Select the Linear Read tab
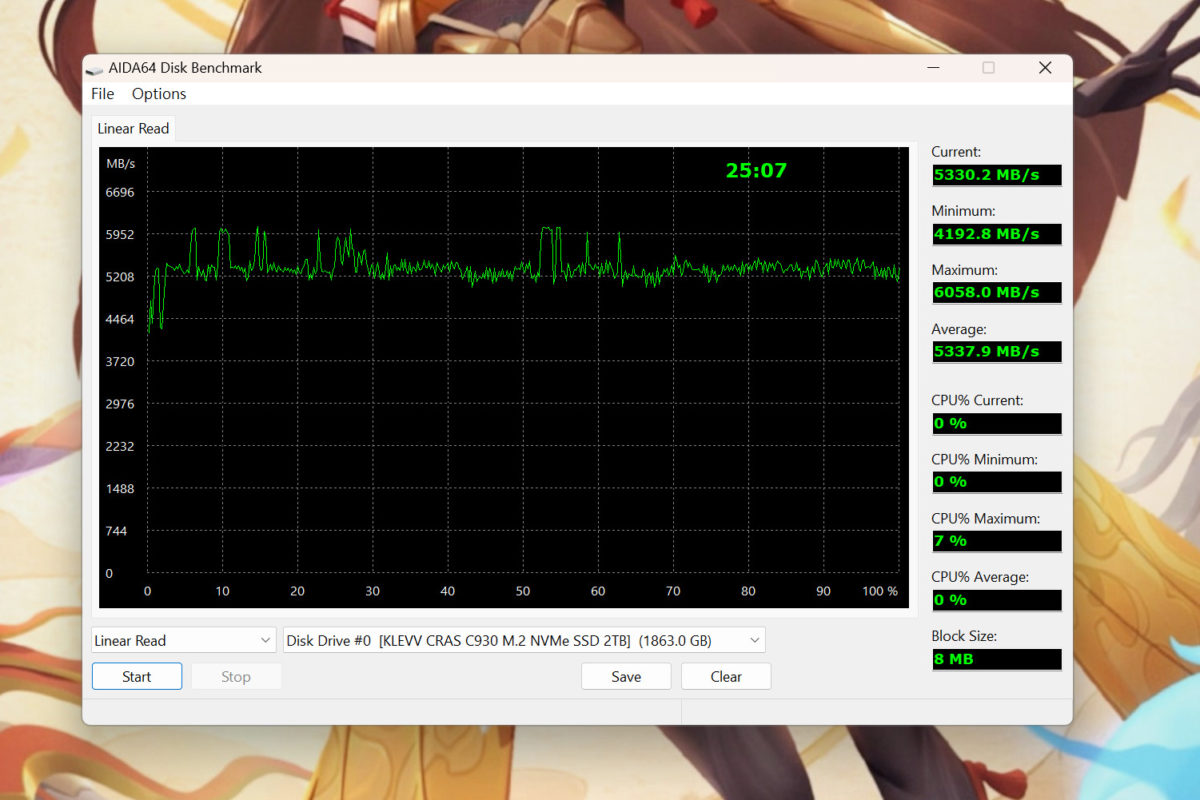1200x800 pixels. tap(133, 129)
